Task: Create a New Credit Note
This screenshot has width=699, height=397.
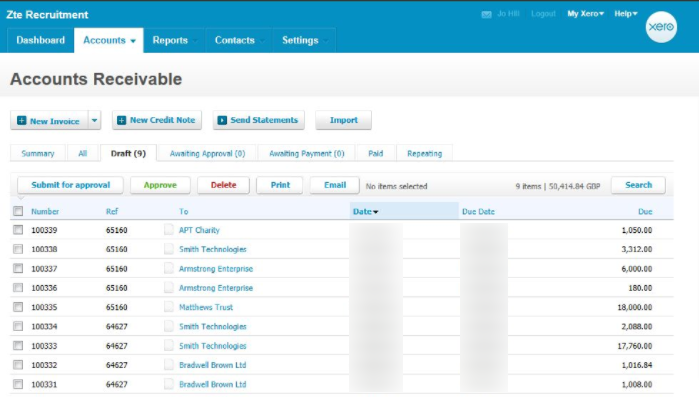Action: tap(157, 120)
